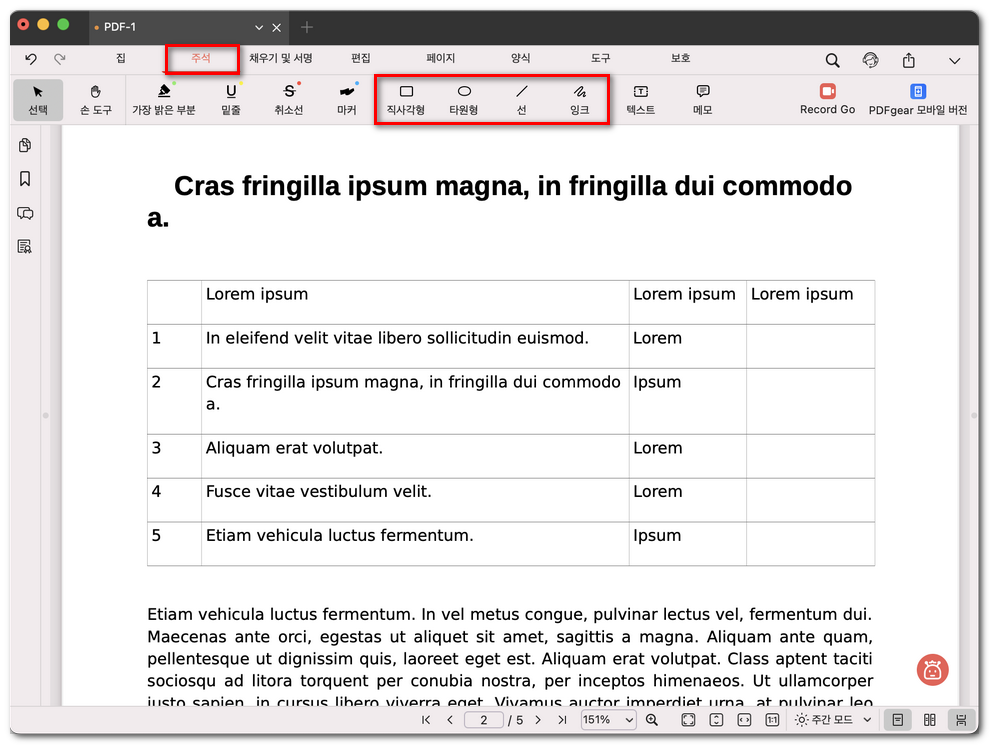
Task: Open the search magnifier in top bar
Action: pyautogui.click(x=832, y=60)
